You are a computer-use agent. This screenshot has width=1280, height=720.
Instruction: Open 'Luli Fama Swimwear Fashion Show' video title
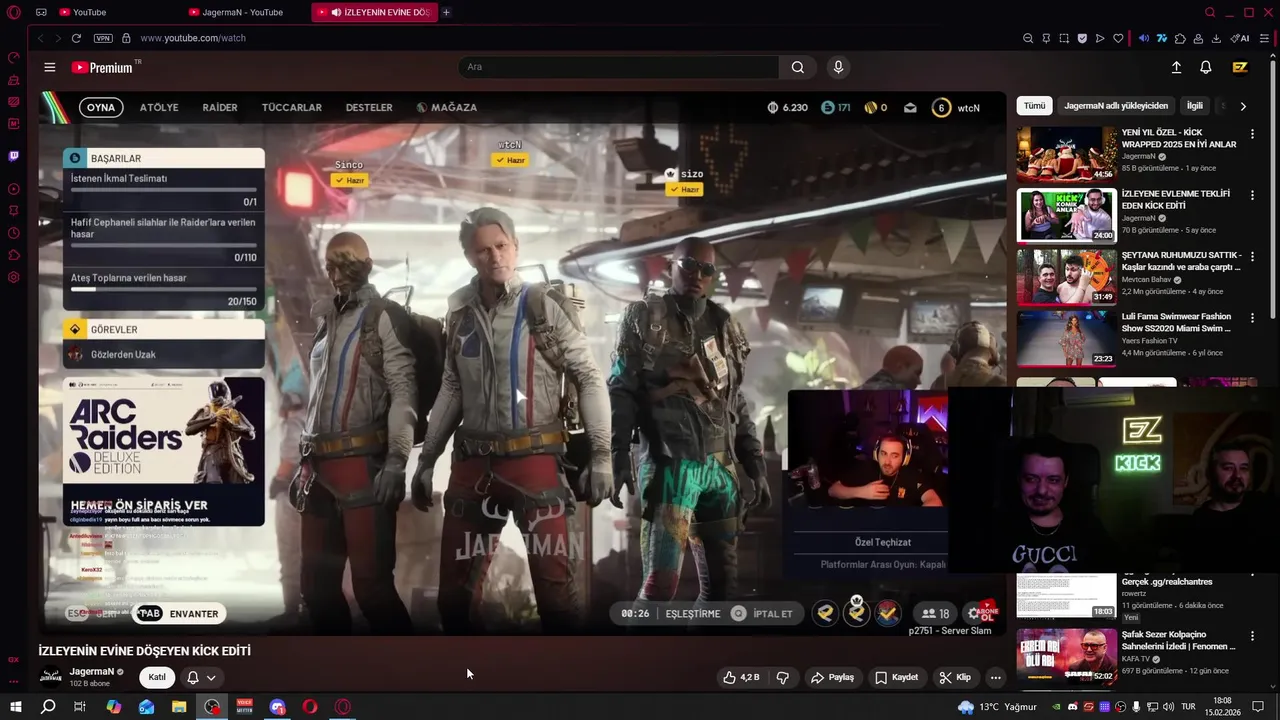pos(1176,322)
